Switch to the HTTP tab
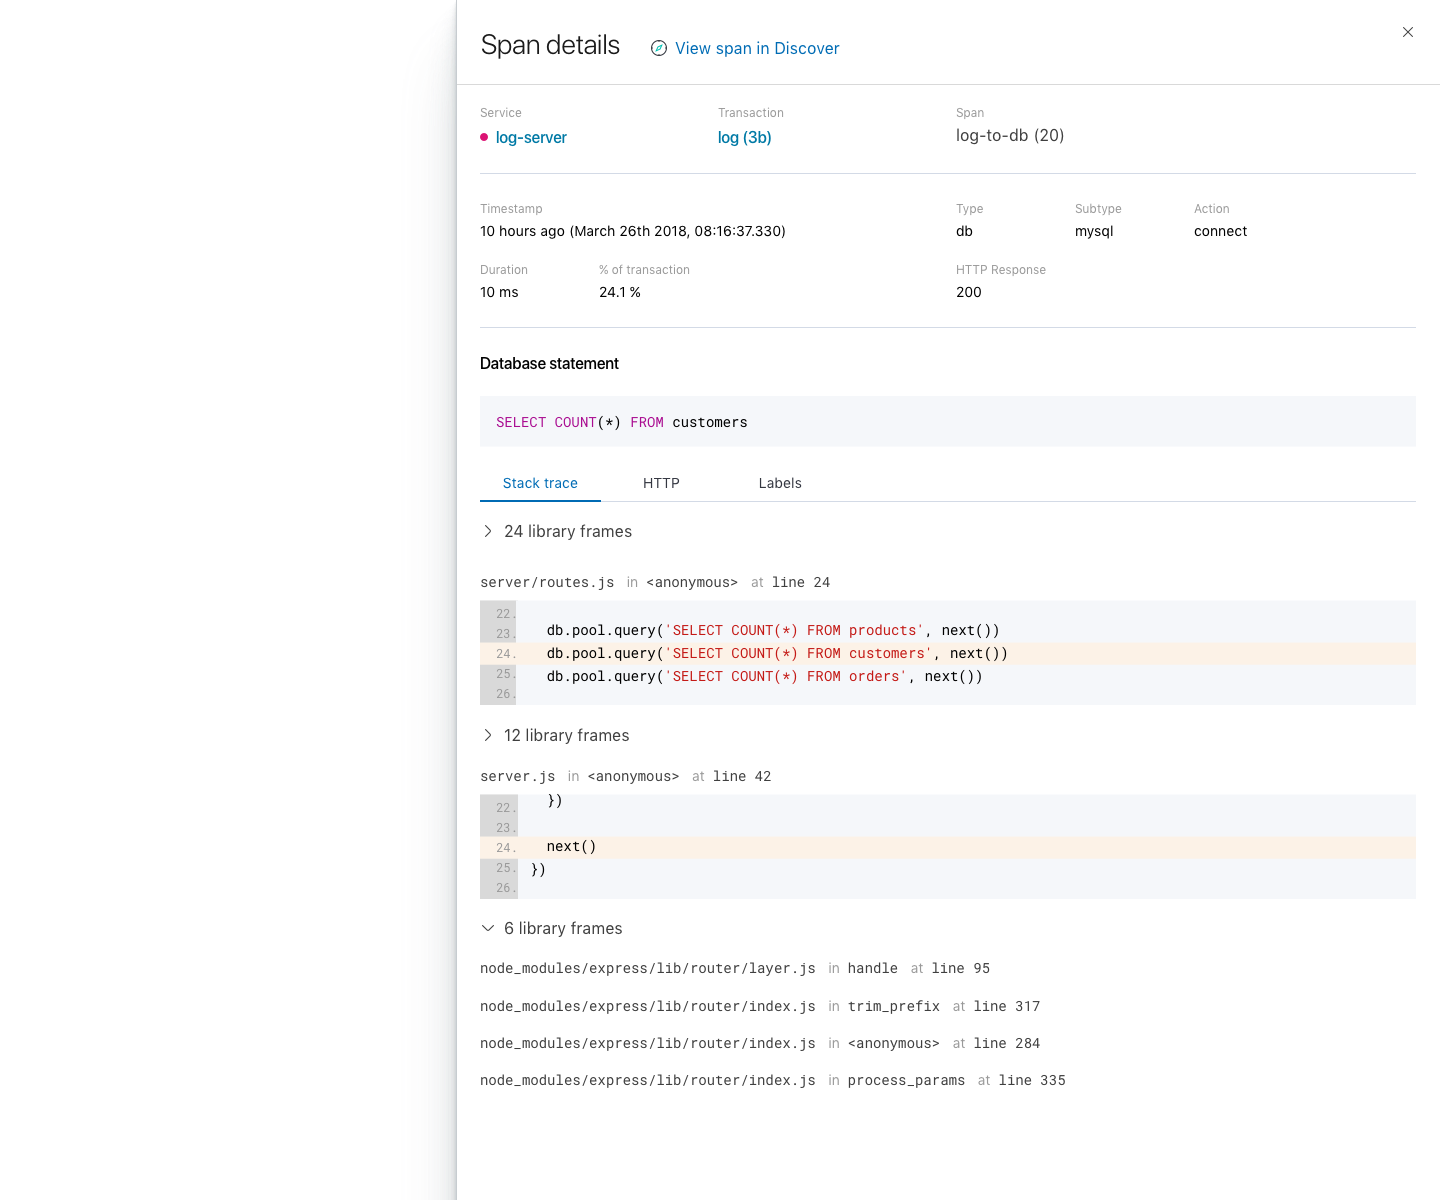The height and width of the screenshot is (1200, 1440). [661, 483]
